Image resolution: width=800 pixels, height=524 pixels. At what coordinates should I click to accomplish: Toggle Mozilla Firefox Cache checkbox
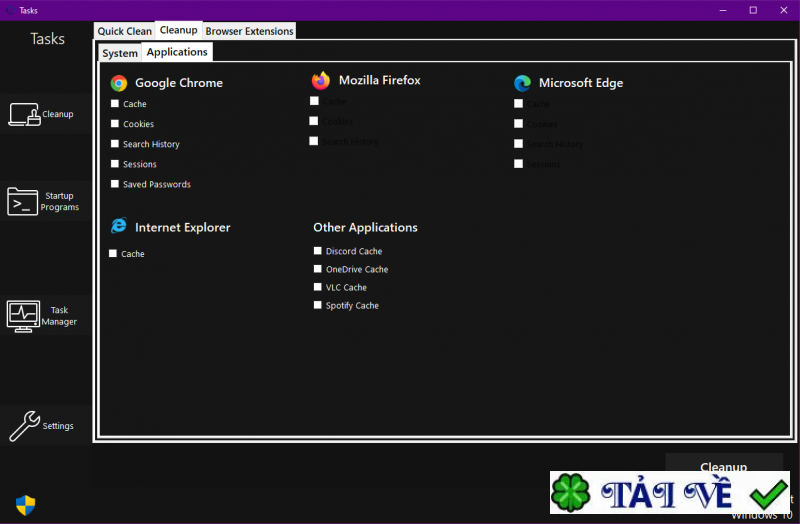tap(314, 101)
